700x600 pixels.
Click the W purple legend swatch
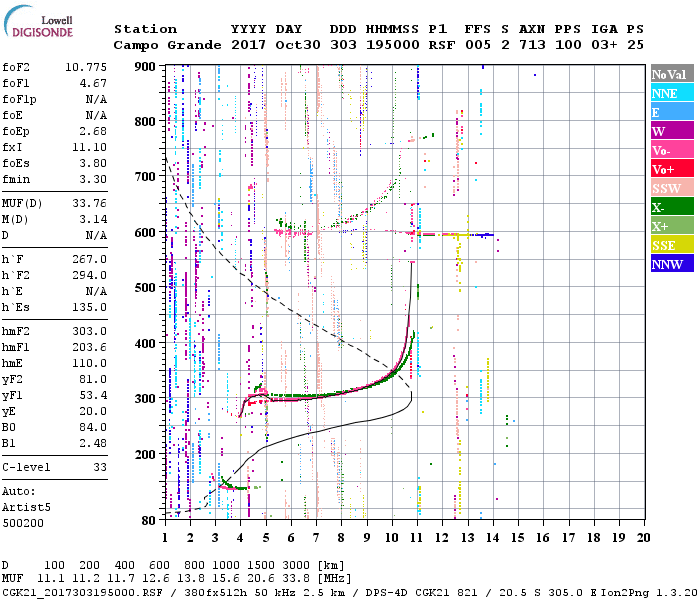[672, 131]
